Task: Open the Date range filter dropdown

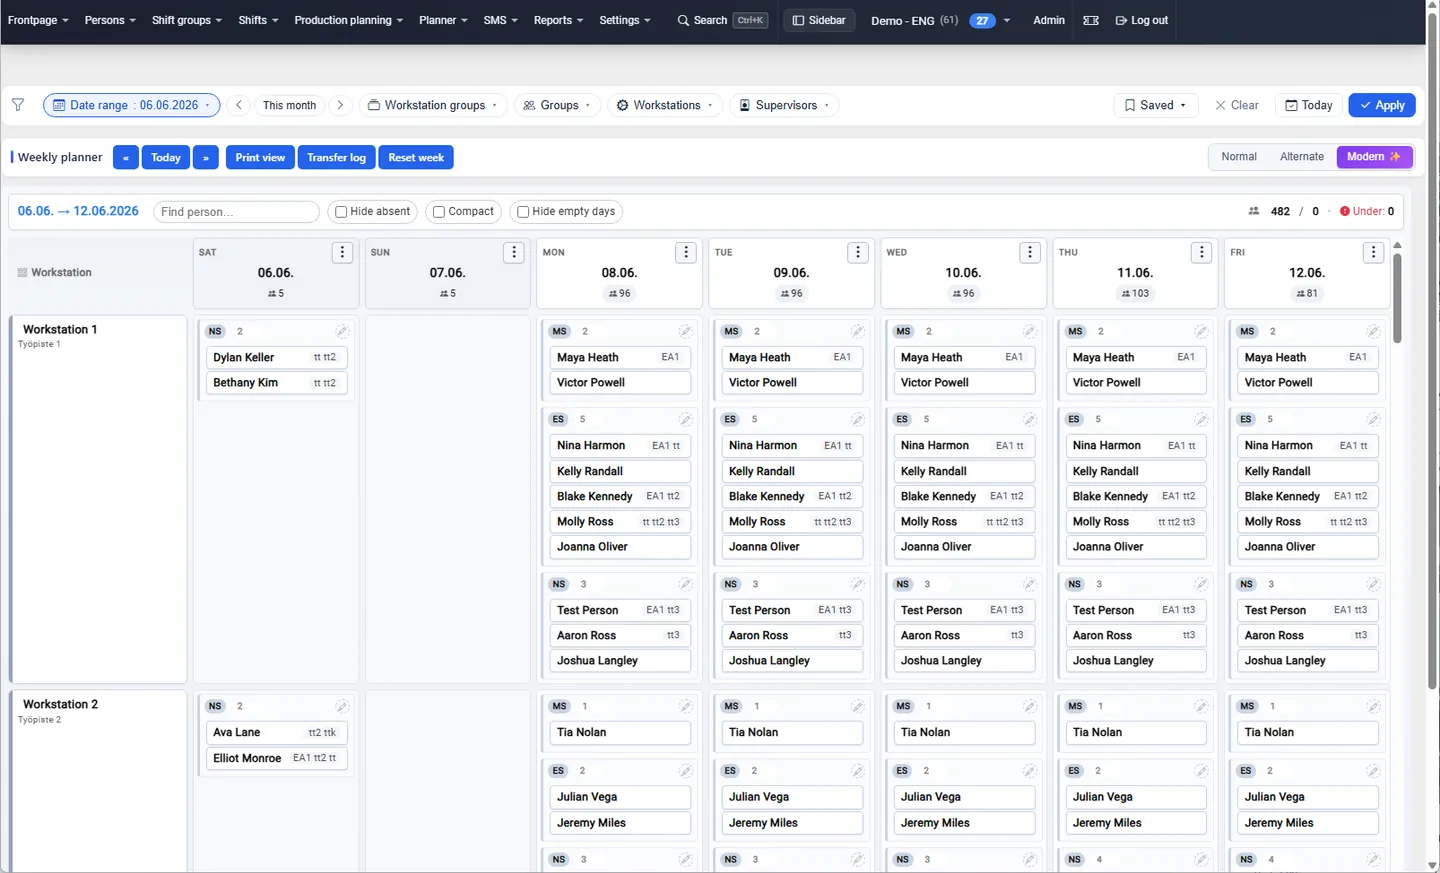Action: point(132,105)
